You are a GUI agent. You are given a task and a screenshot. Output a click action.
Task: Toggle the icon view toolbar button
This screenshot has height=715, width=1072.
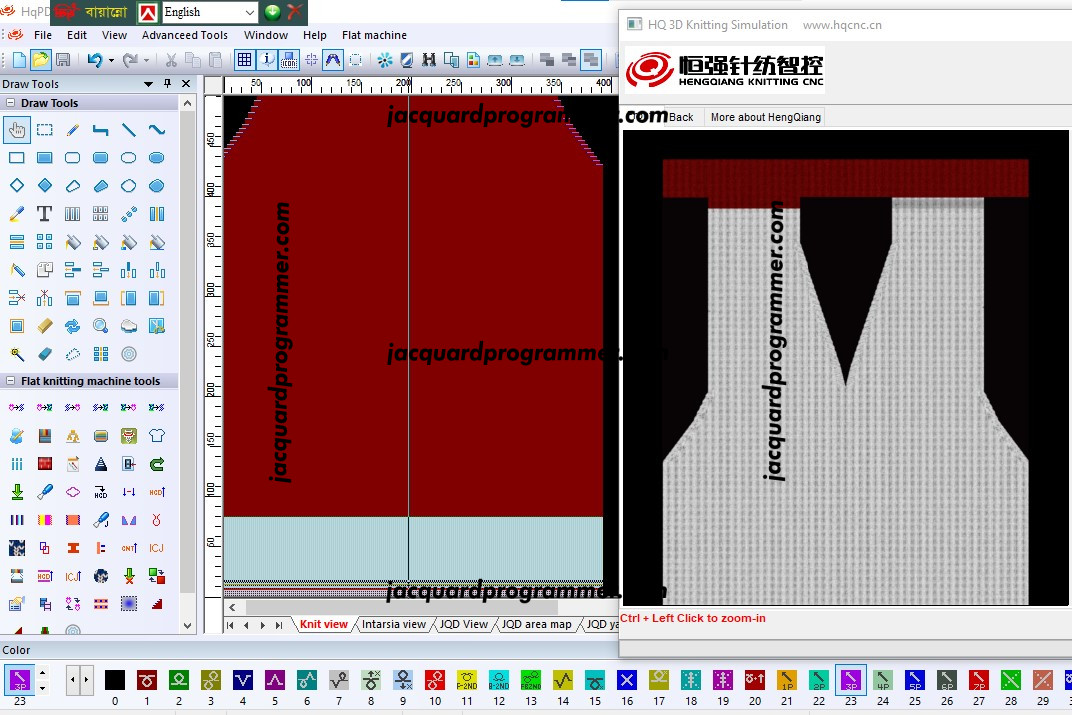289,60
